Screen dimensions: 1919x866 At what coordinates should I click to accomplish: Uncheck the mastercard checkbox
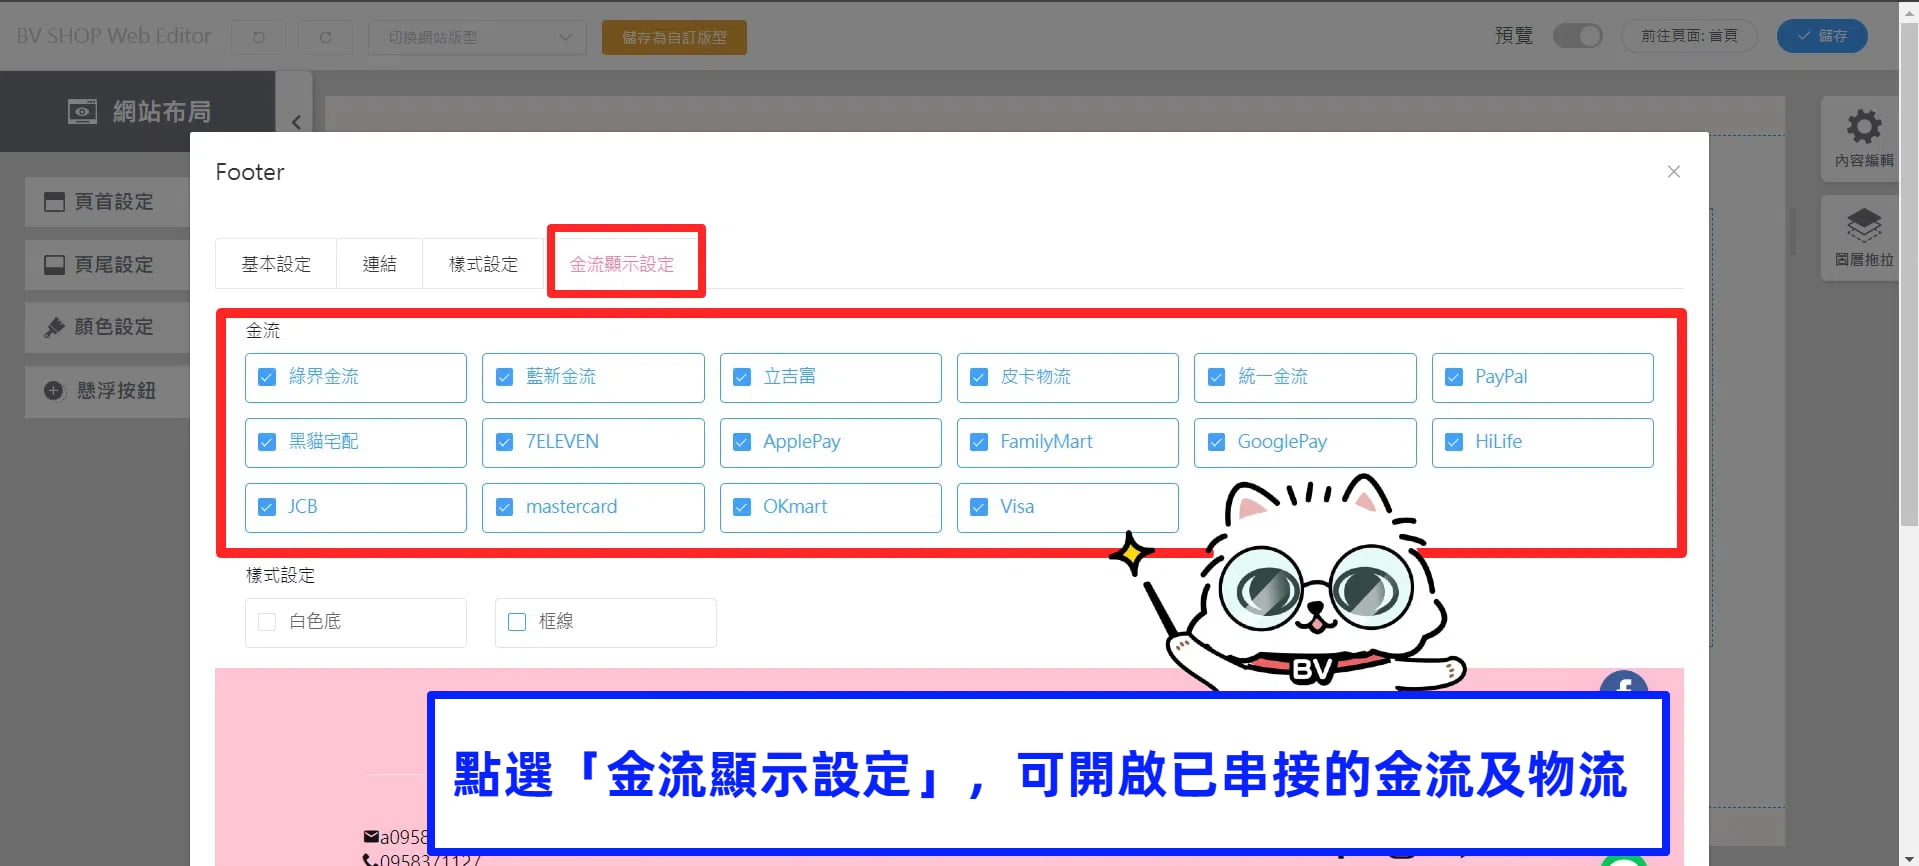tap(504, 507)
